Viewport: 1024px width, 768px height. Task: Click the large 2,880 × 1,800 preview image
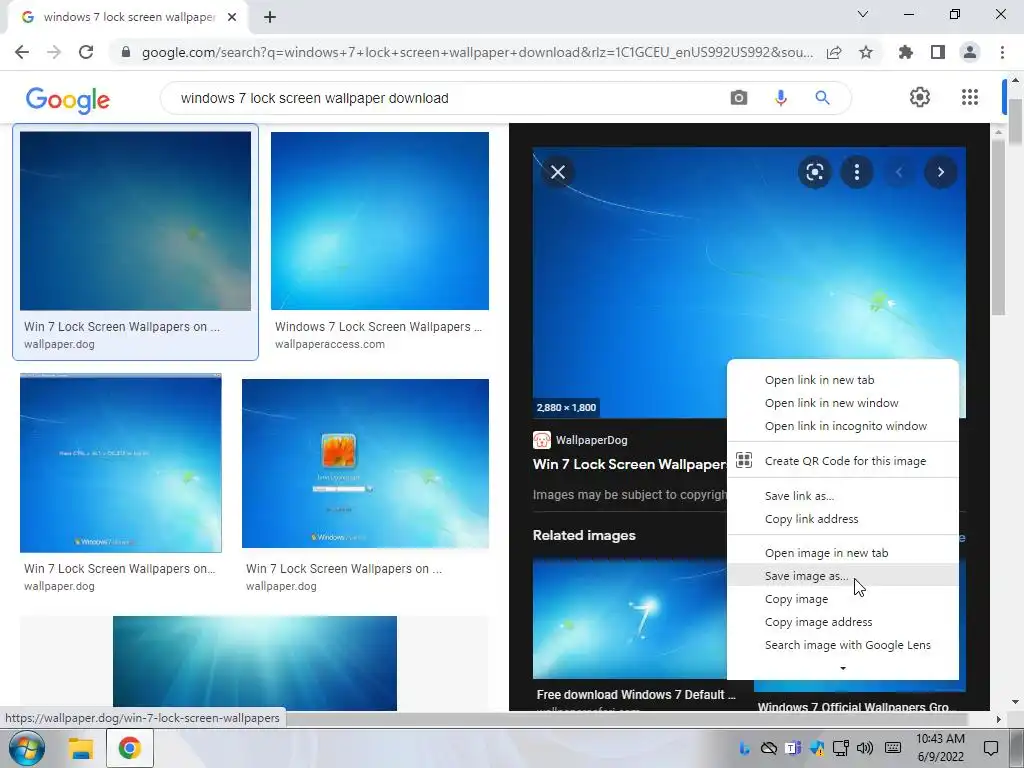point(749,282)
